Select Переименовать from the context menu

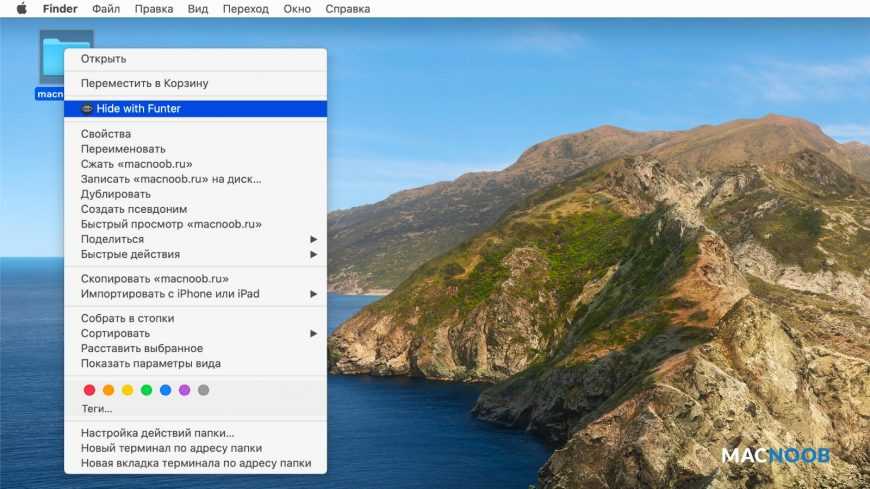(123, 149)
